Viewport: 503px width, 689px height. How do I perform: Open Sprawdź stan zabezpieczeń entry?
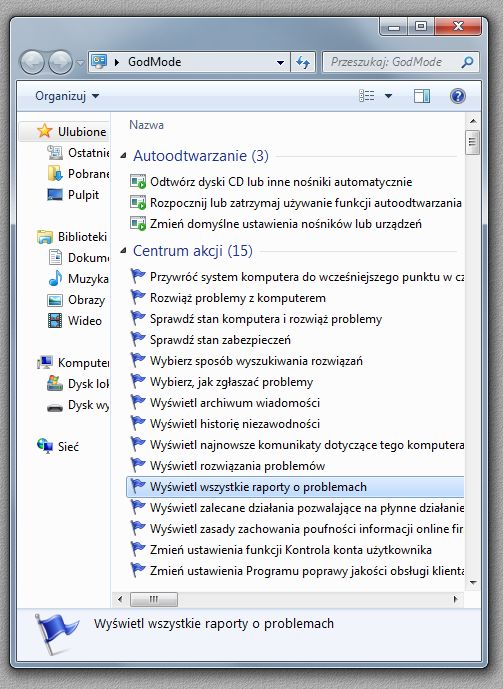[220, 340]
